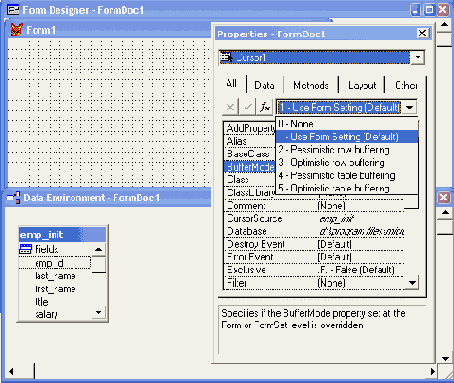
Task: Click the Data Environment window icon
Action: 14,198
